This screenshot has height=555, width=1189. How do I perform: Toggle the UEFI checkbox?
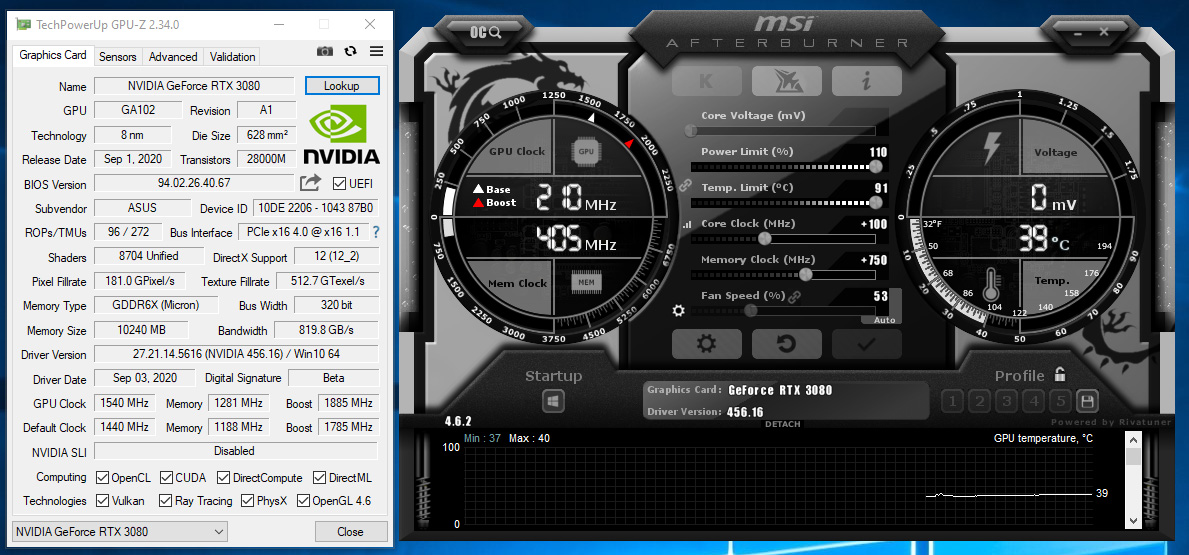(x=340, y=183)
